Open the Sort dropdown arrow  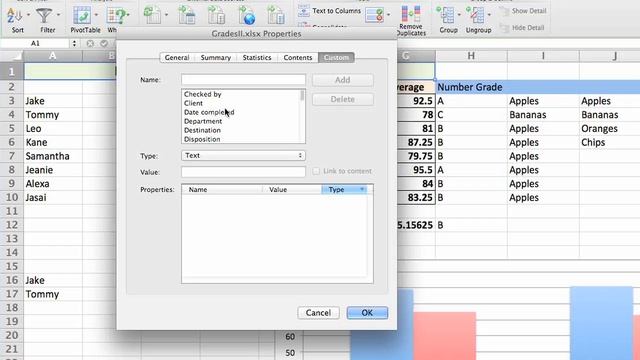pos(28,15)
